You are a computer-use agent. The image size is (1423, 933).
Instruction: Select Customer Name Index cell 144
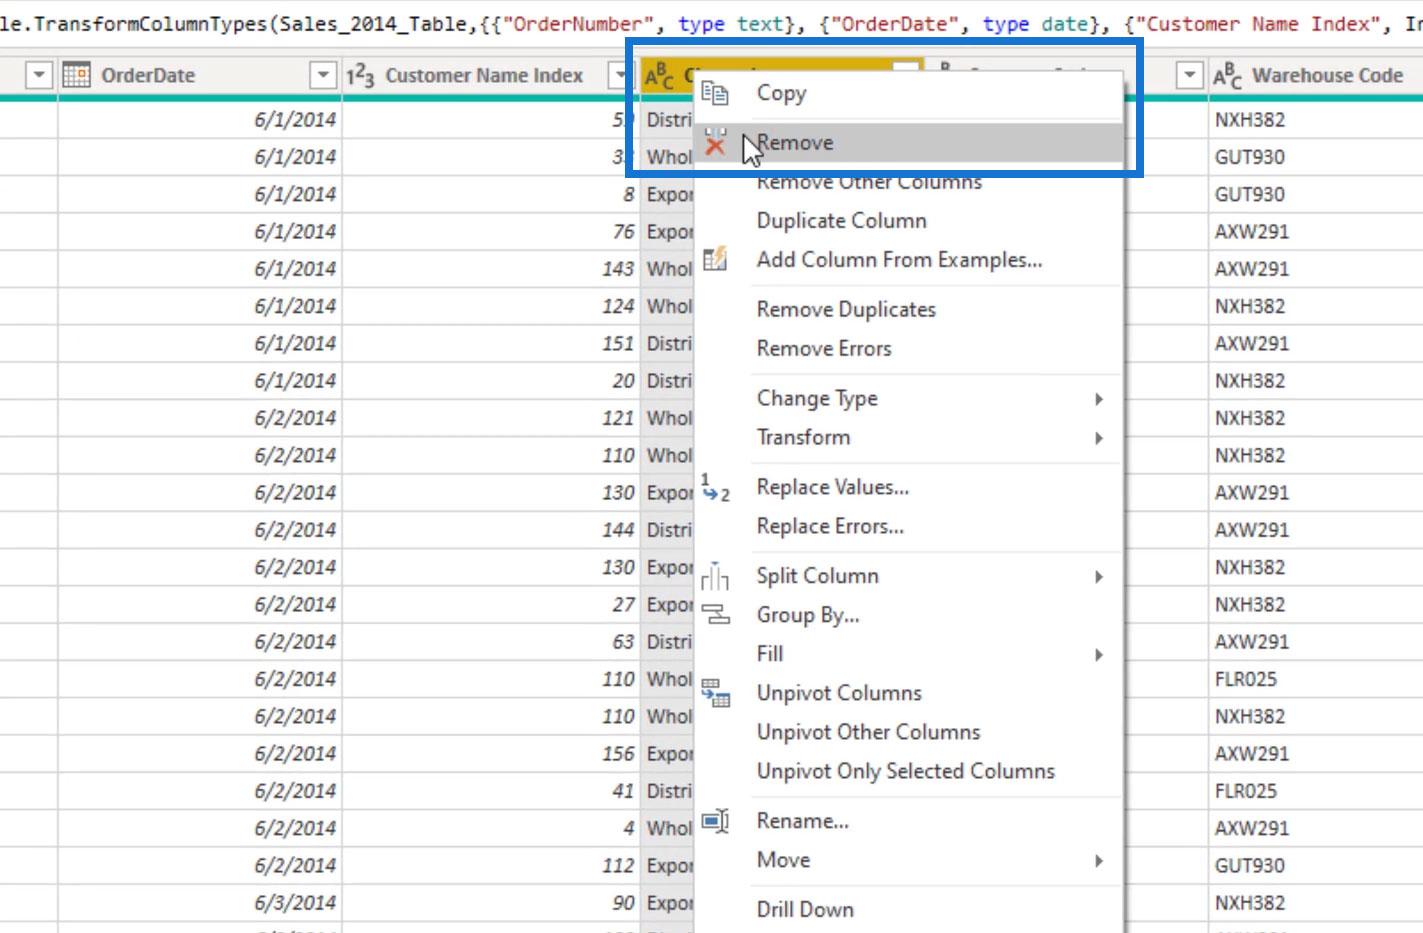click(x=490, y=529)
